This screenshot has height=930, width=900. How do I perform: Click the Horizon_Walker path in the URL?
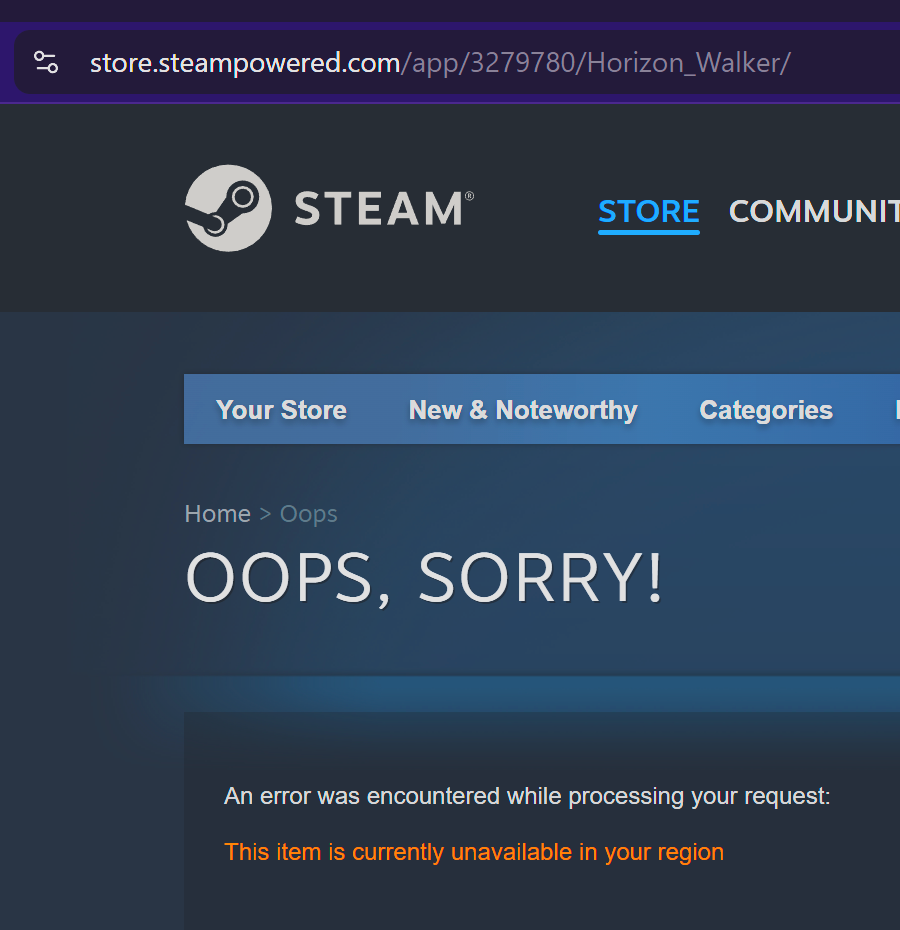point(688,63)
